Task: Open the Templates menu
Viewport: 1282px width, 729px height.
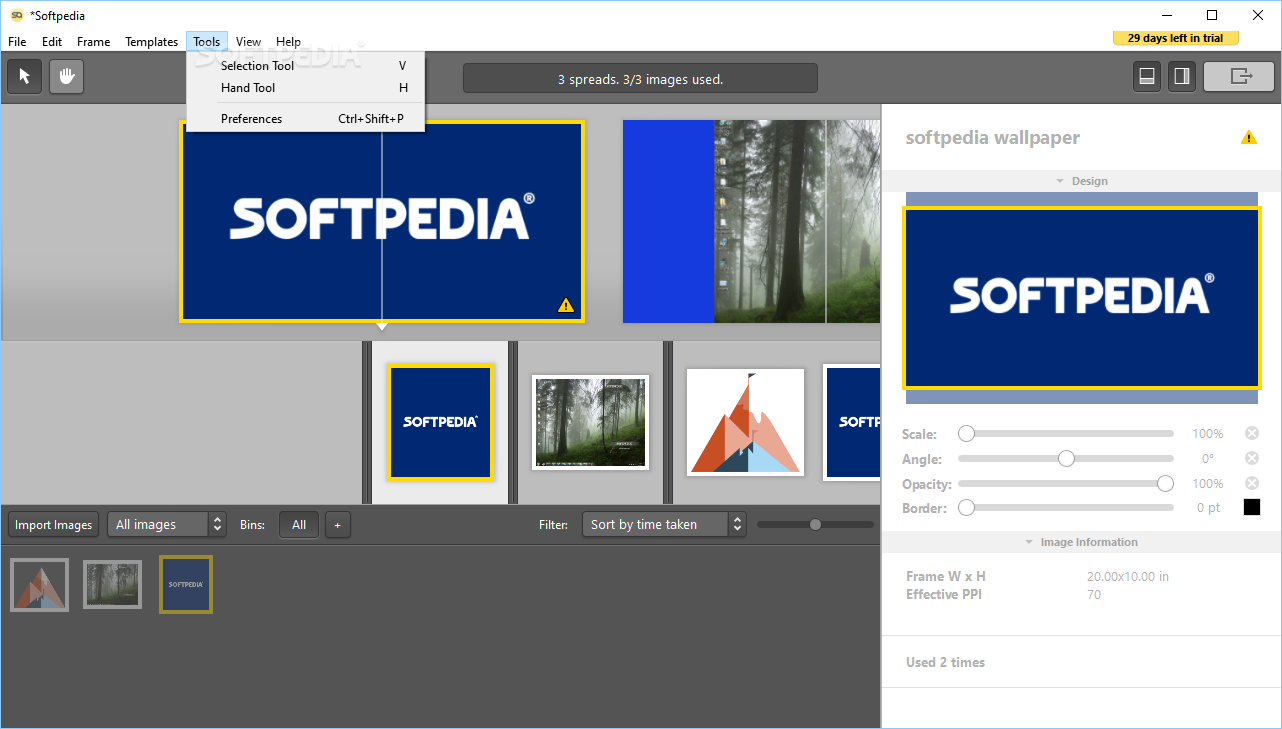Action: (x=152, y=42)
